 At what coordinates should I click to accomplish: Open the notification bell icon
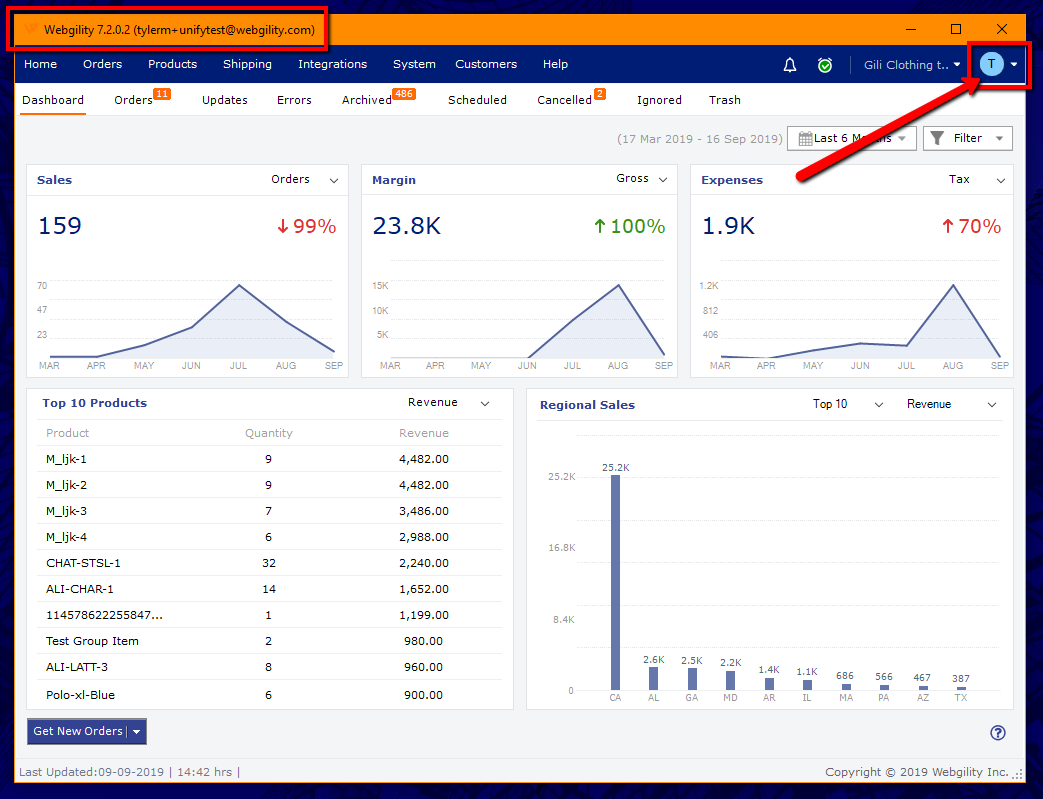pos(789,64)
